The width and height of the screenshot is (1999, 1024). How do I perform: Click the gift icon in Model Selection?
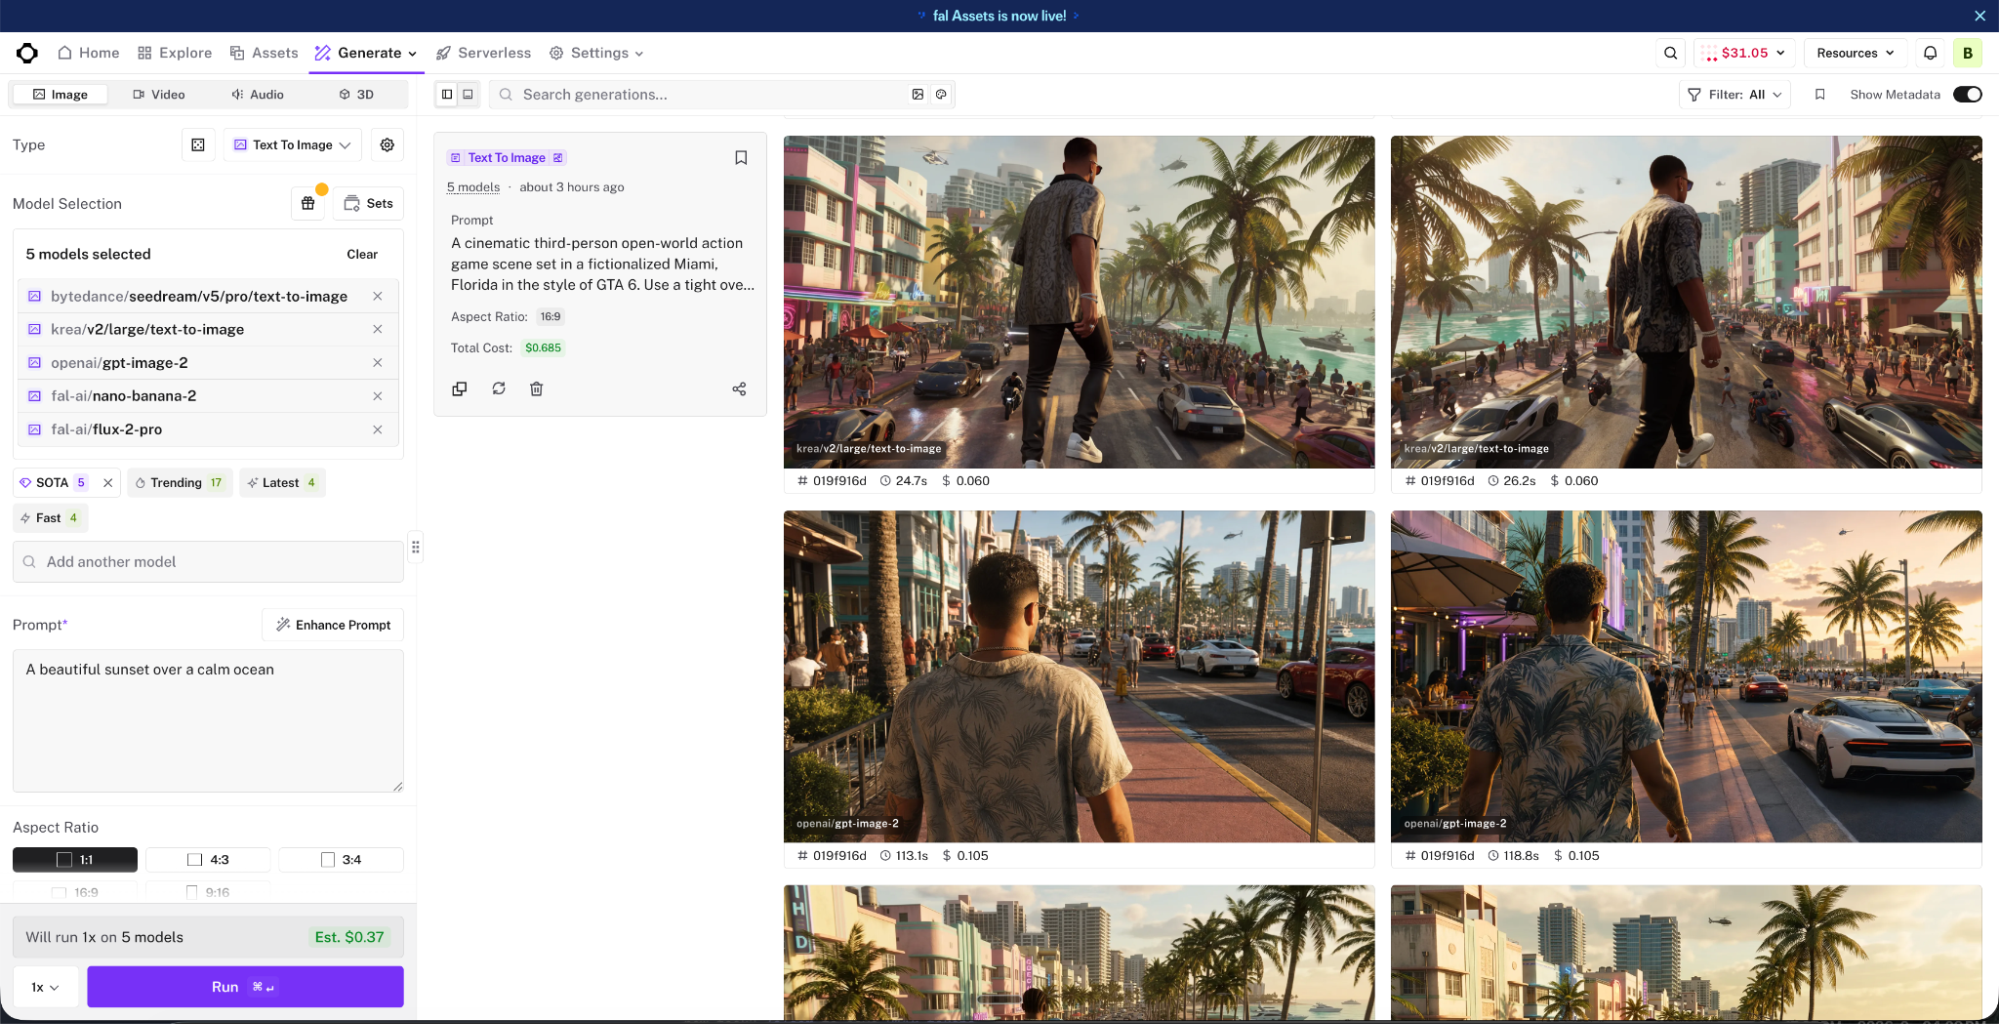coord(308,203)
